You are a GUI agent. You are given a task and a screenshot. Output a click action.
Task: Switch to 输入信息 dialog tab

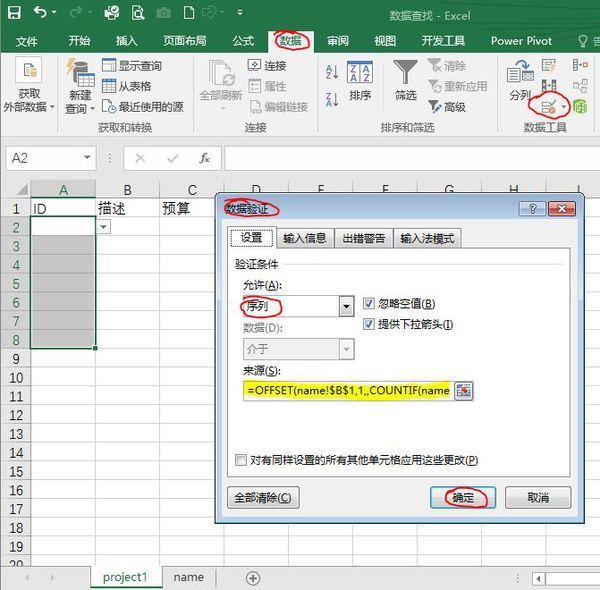point(305,238)
